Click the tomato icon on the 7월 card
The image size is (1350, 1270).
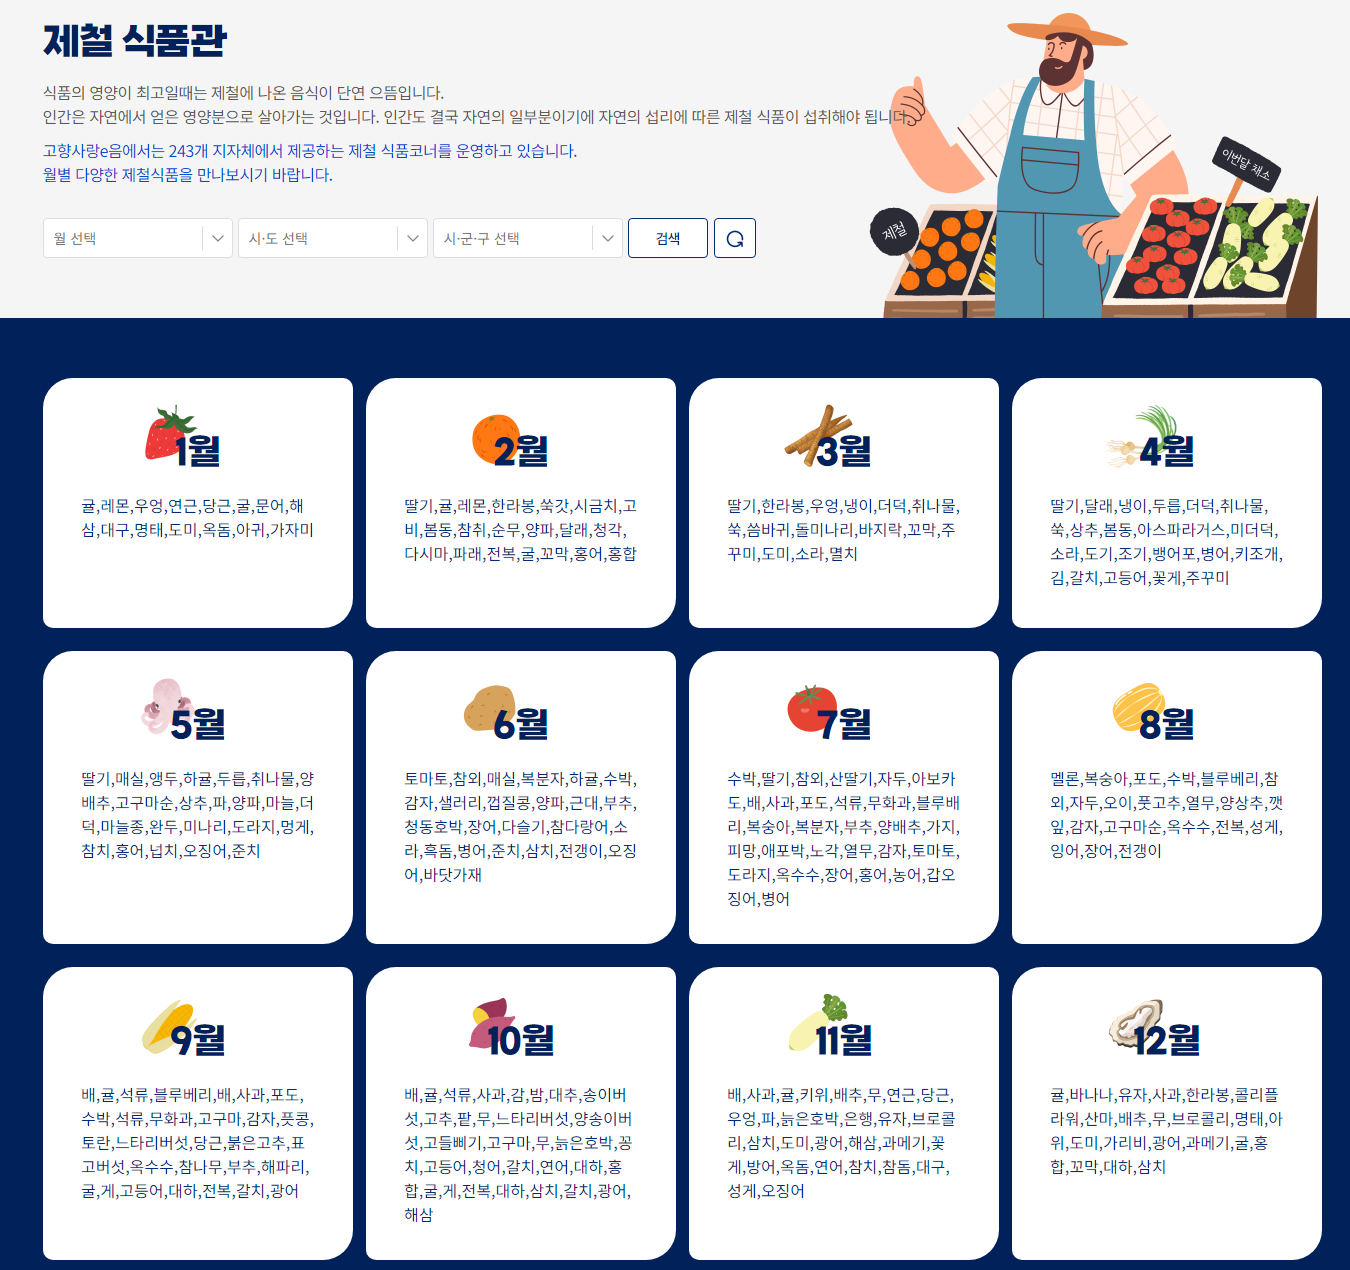[812, 707]
